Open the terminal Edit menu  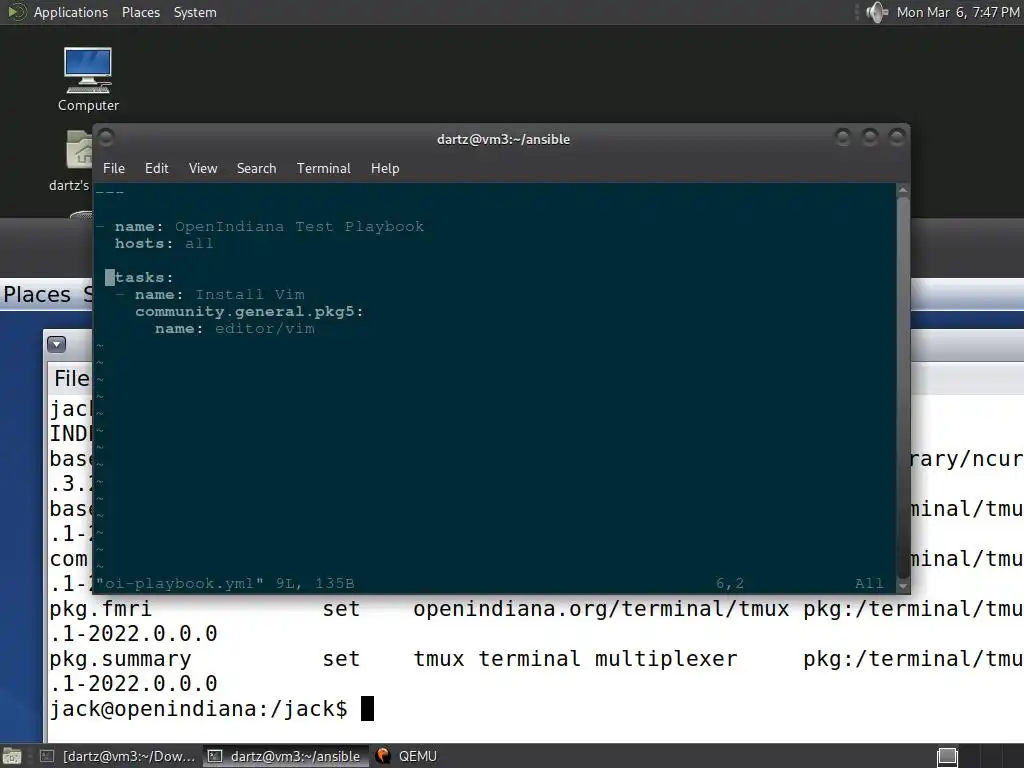156,168
